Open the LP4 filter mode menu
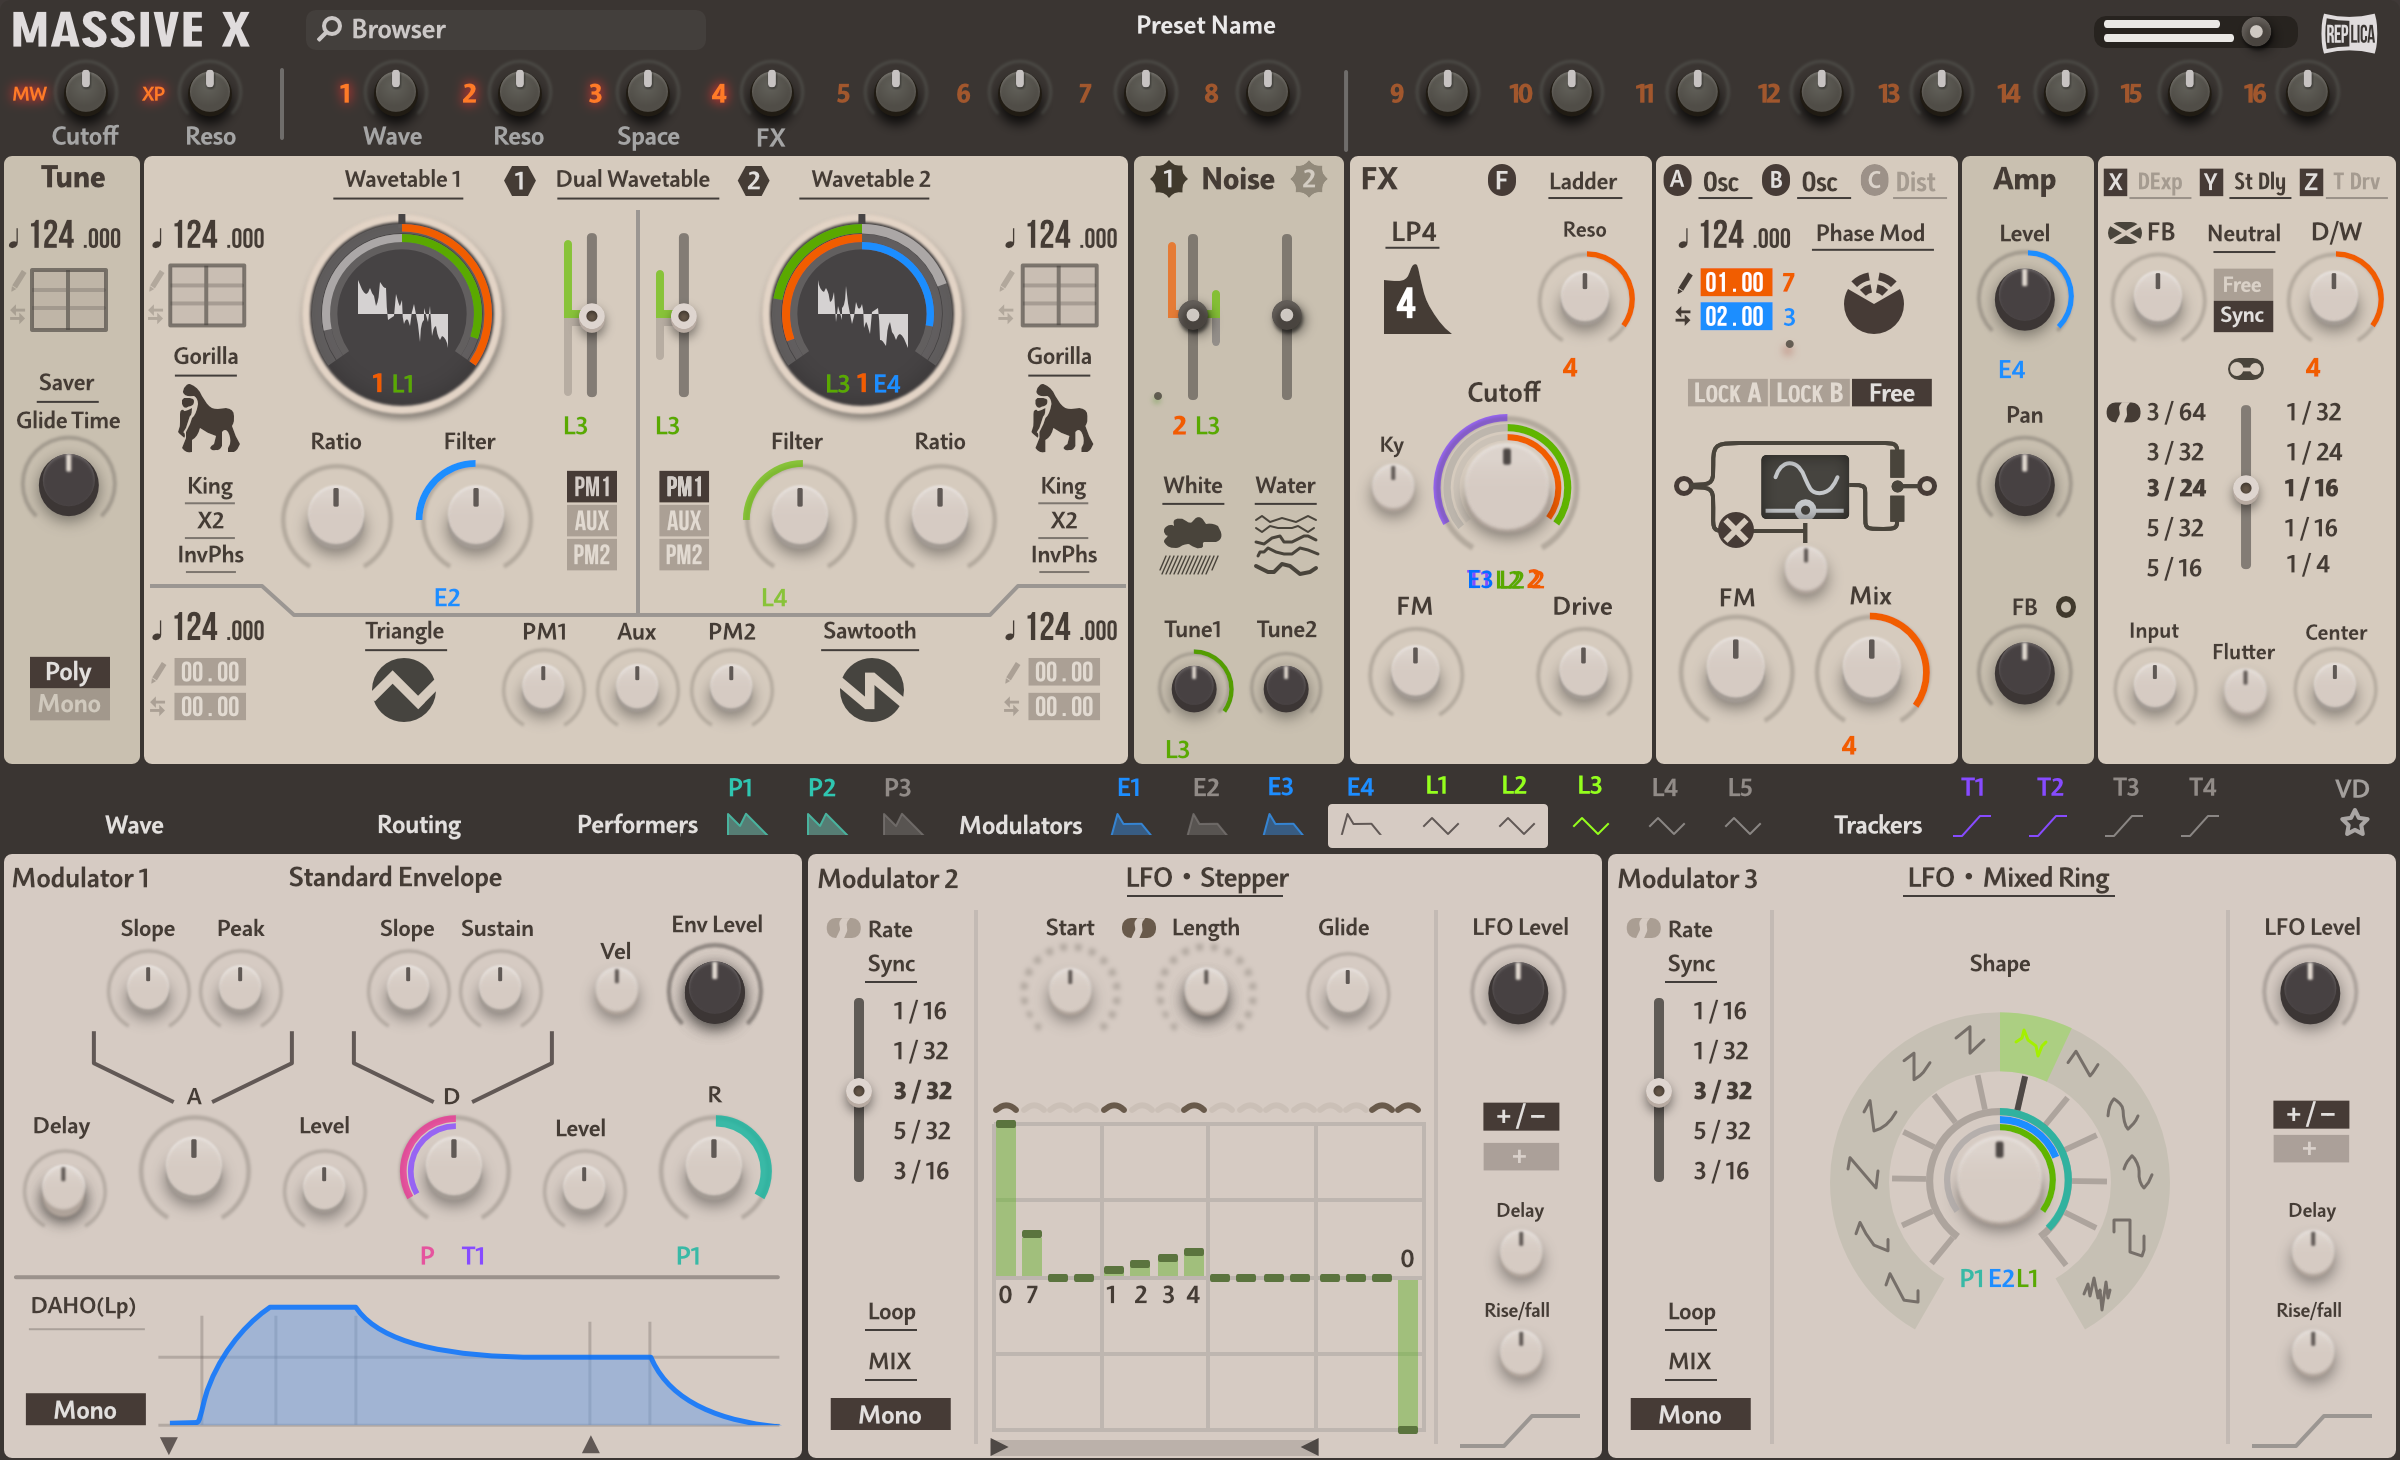 coord(1414,233)
